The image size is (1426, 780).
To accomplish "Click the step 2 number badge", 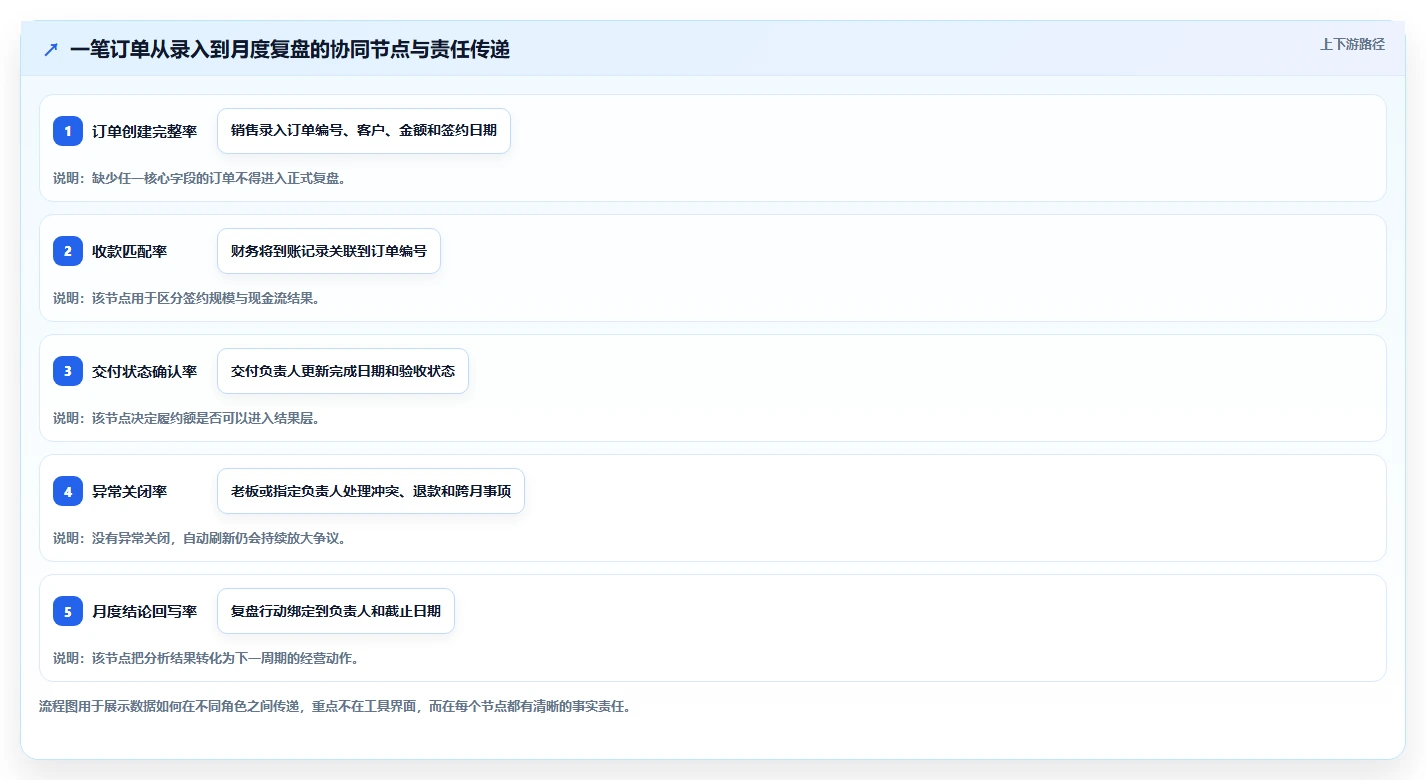I will tap(68, 251).
